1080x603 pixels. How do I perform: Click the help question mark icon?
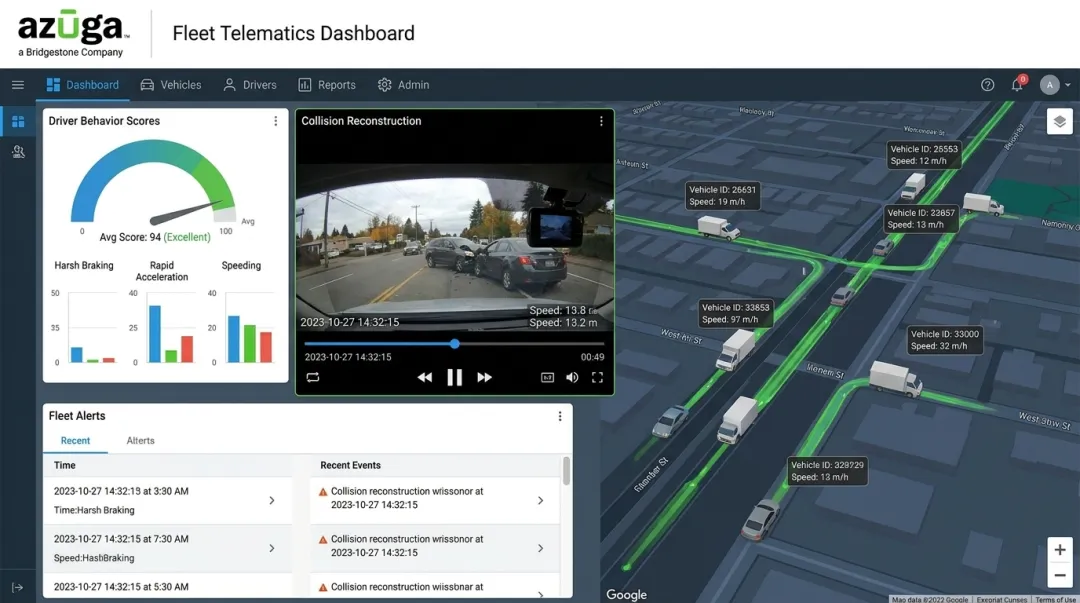[988, 85]
